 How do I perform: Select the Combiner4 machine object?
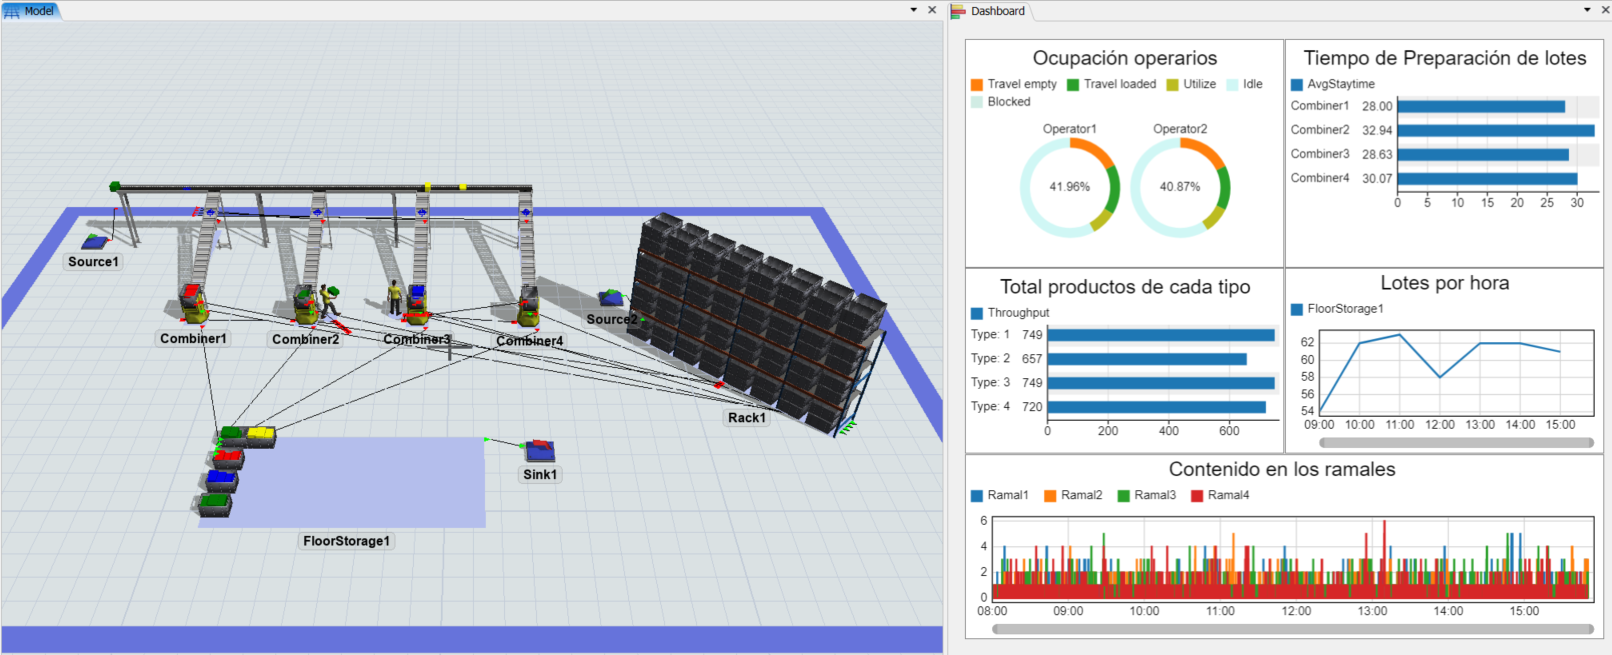pos(528,306)
